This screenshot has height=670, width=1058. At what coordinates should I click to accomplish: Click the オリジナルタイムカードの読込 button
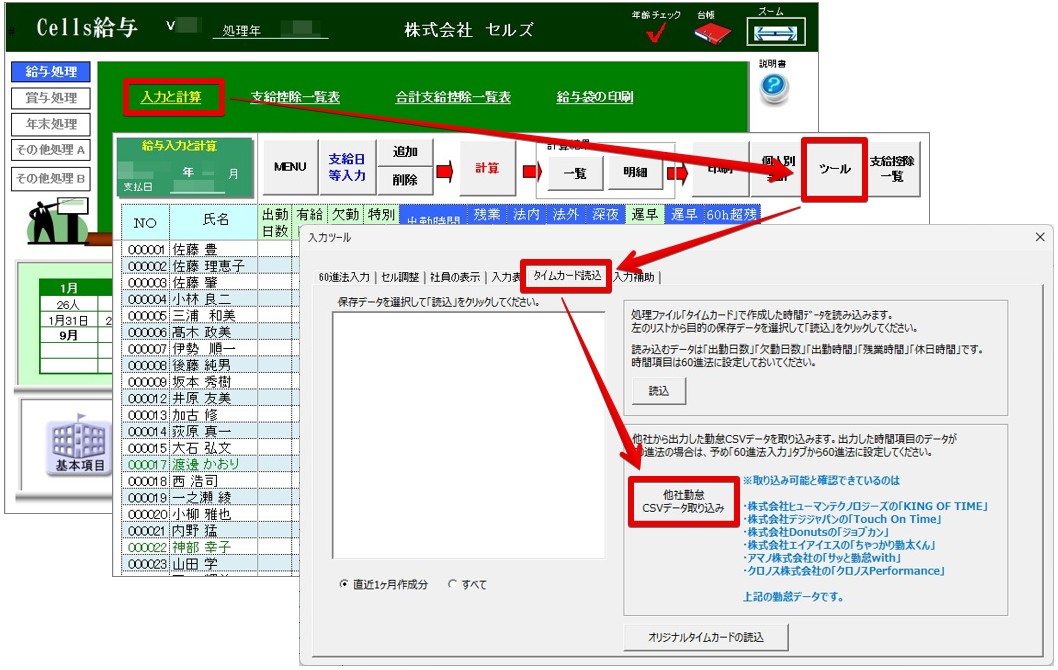[x=705, y=637]
